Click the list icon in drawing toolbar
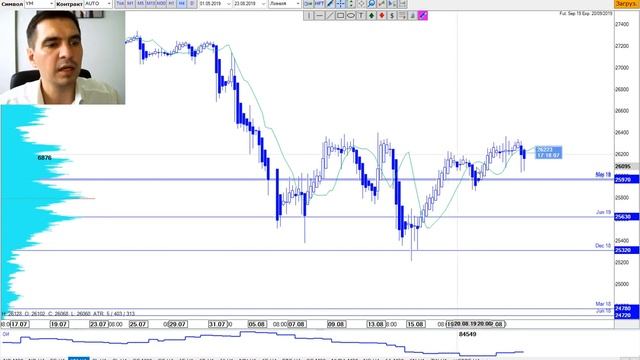 point(402,16)
